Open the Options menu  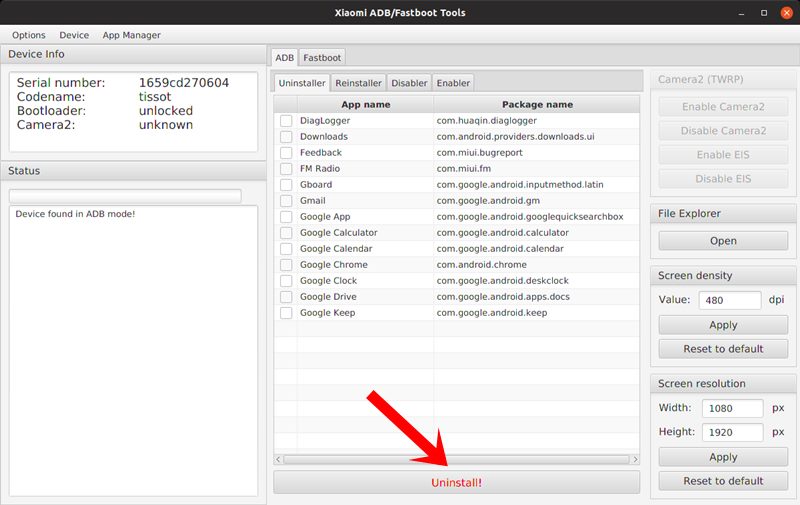29,35
